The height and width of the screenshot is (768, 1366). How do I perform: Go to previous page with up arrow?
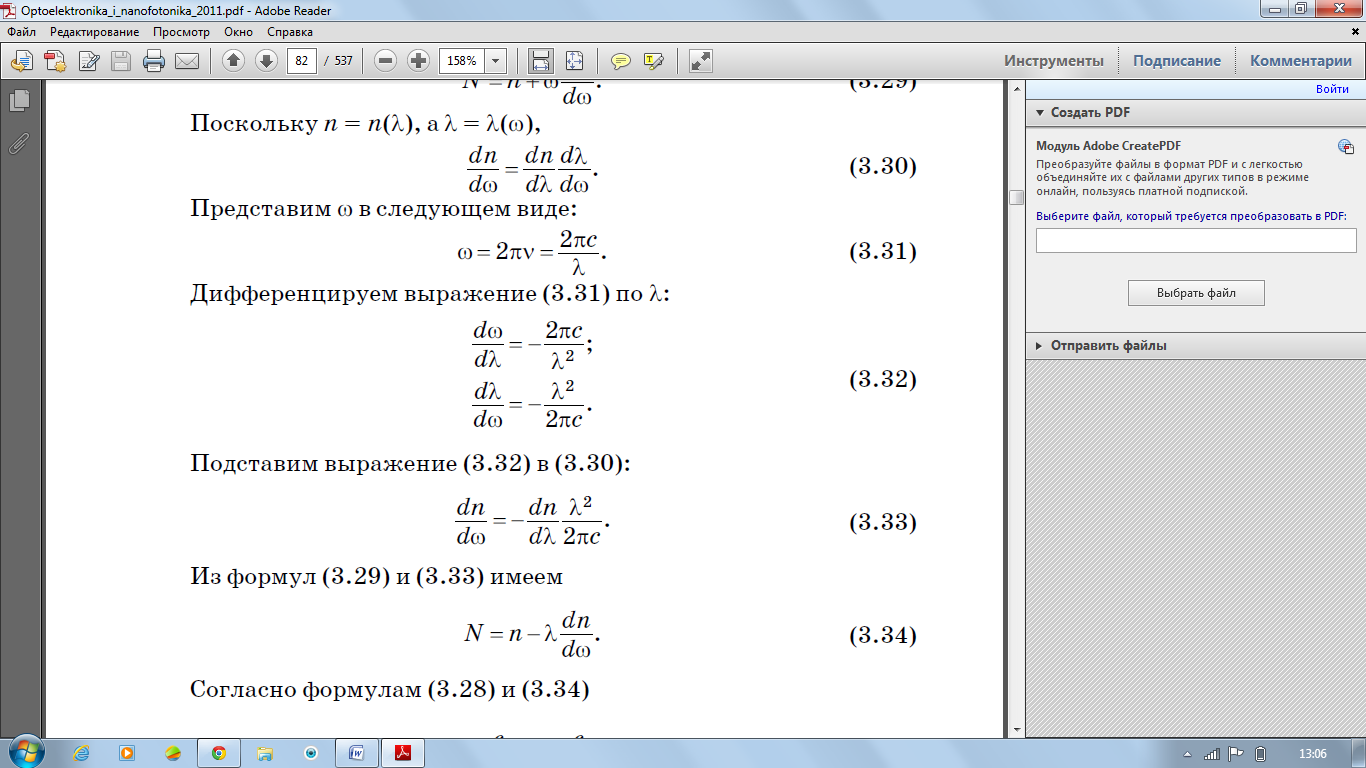(233, 61)
